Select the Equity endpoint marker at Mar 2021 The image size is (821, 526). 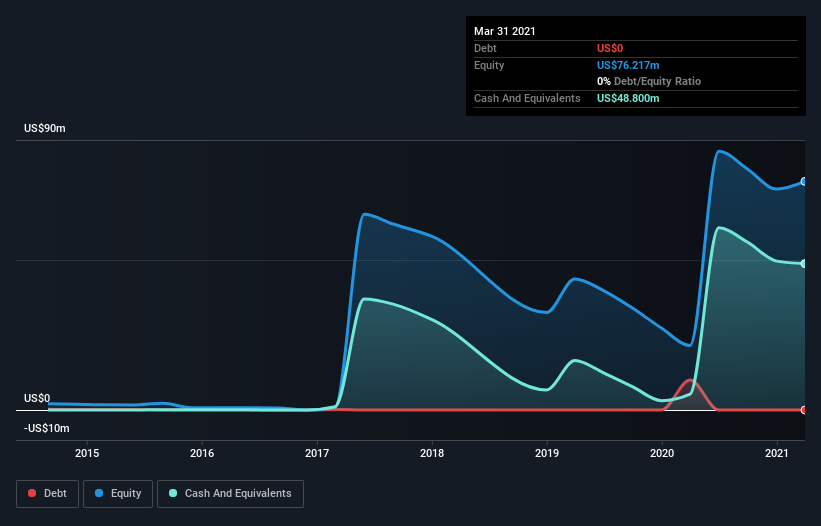click(803, 182)
